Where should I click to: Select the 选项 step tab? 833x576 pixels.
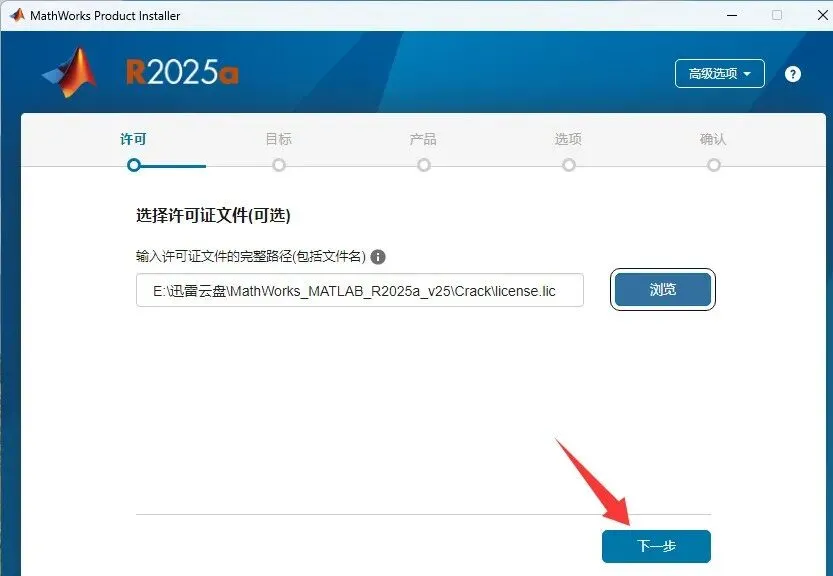(x=568, y=139)
